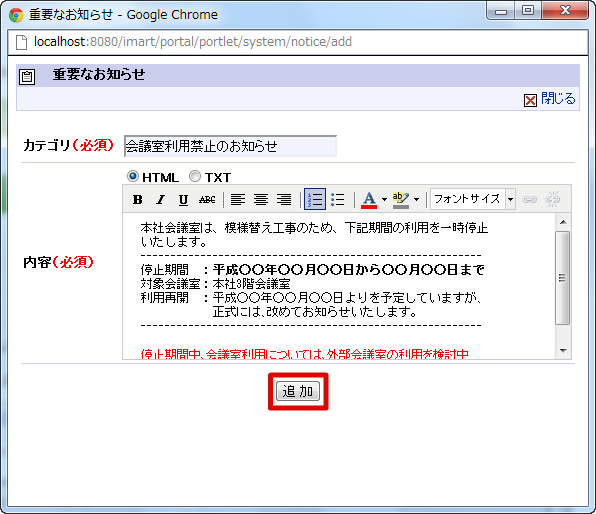Align text left in editor
This screenshot has width=596, height=514.
(x=238, y=199)
